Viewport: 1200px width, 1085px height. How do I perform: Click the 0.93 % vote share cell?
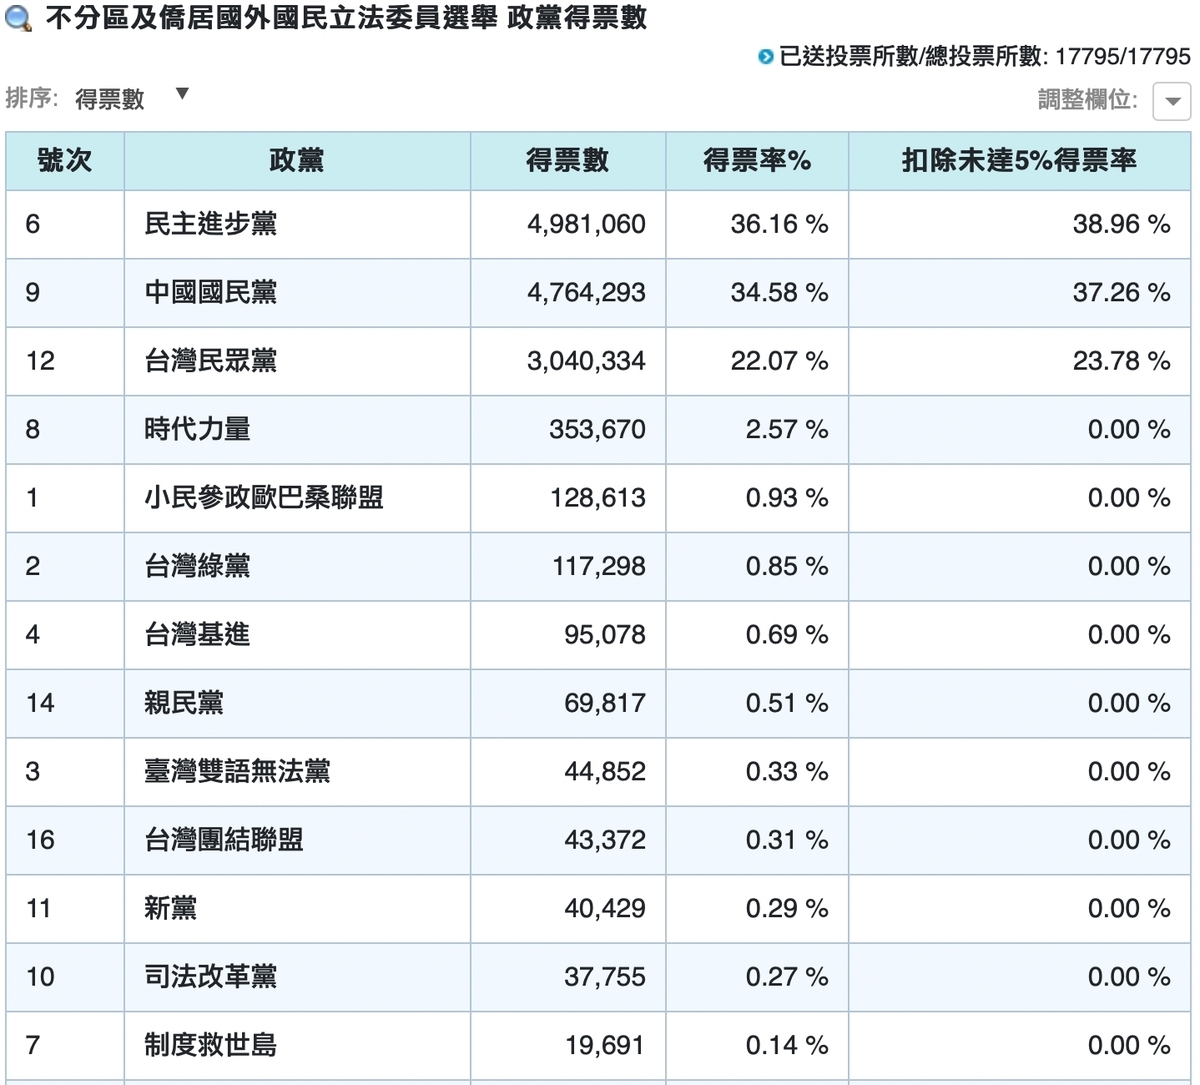757,498
